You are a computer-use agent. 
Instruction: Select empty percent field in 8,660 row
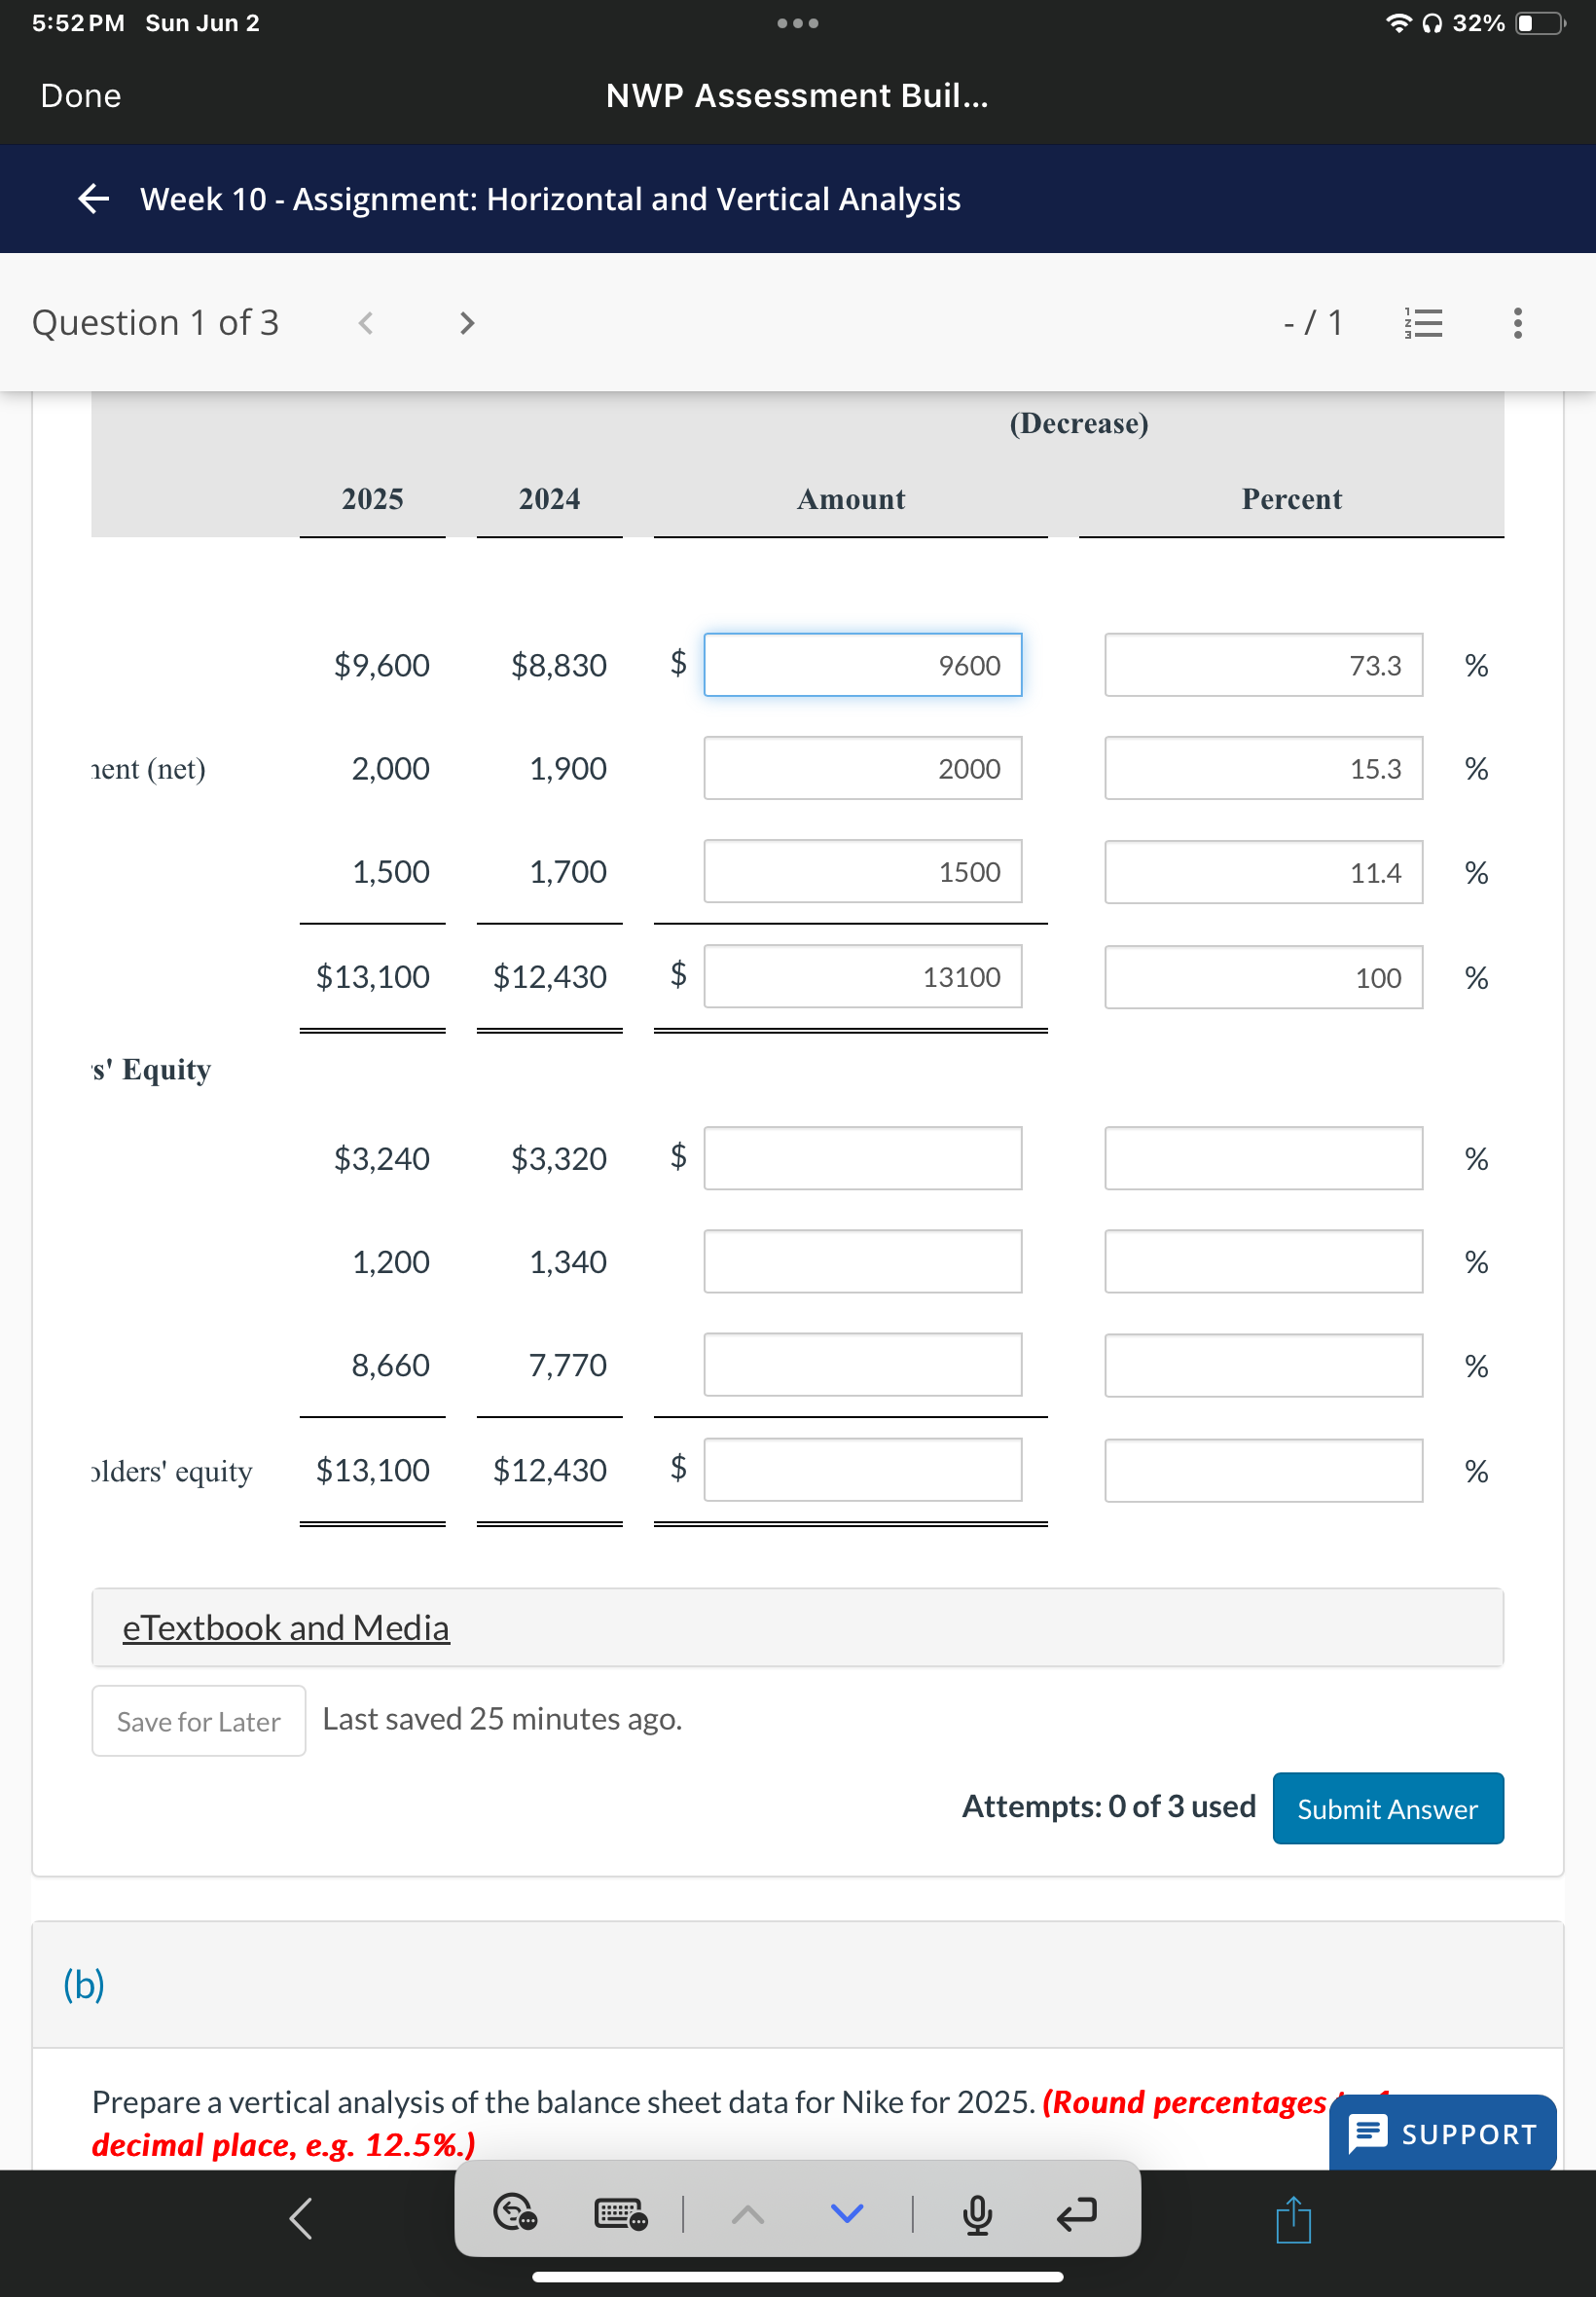coord(1263,1365)
